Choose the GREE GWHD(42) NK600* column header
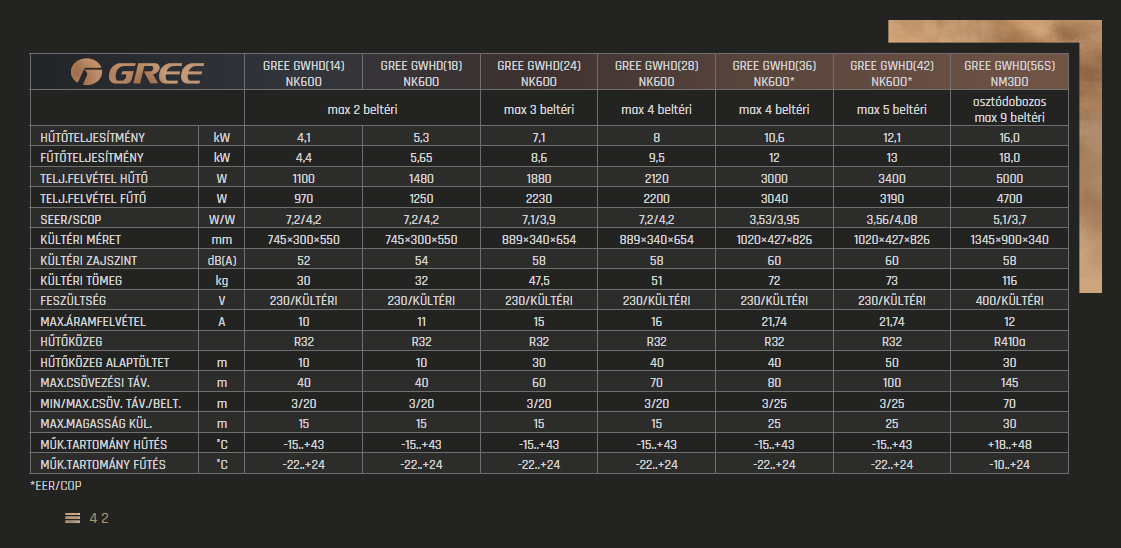 point(892,73)
